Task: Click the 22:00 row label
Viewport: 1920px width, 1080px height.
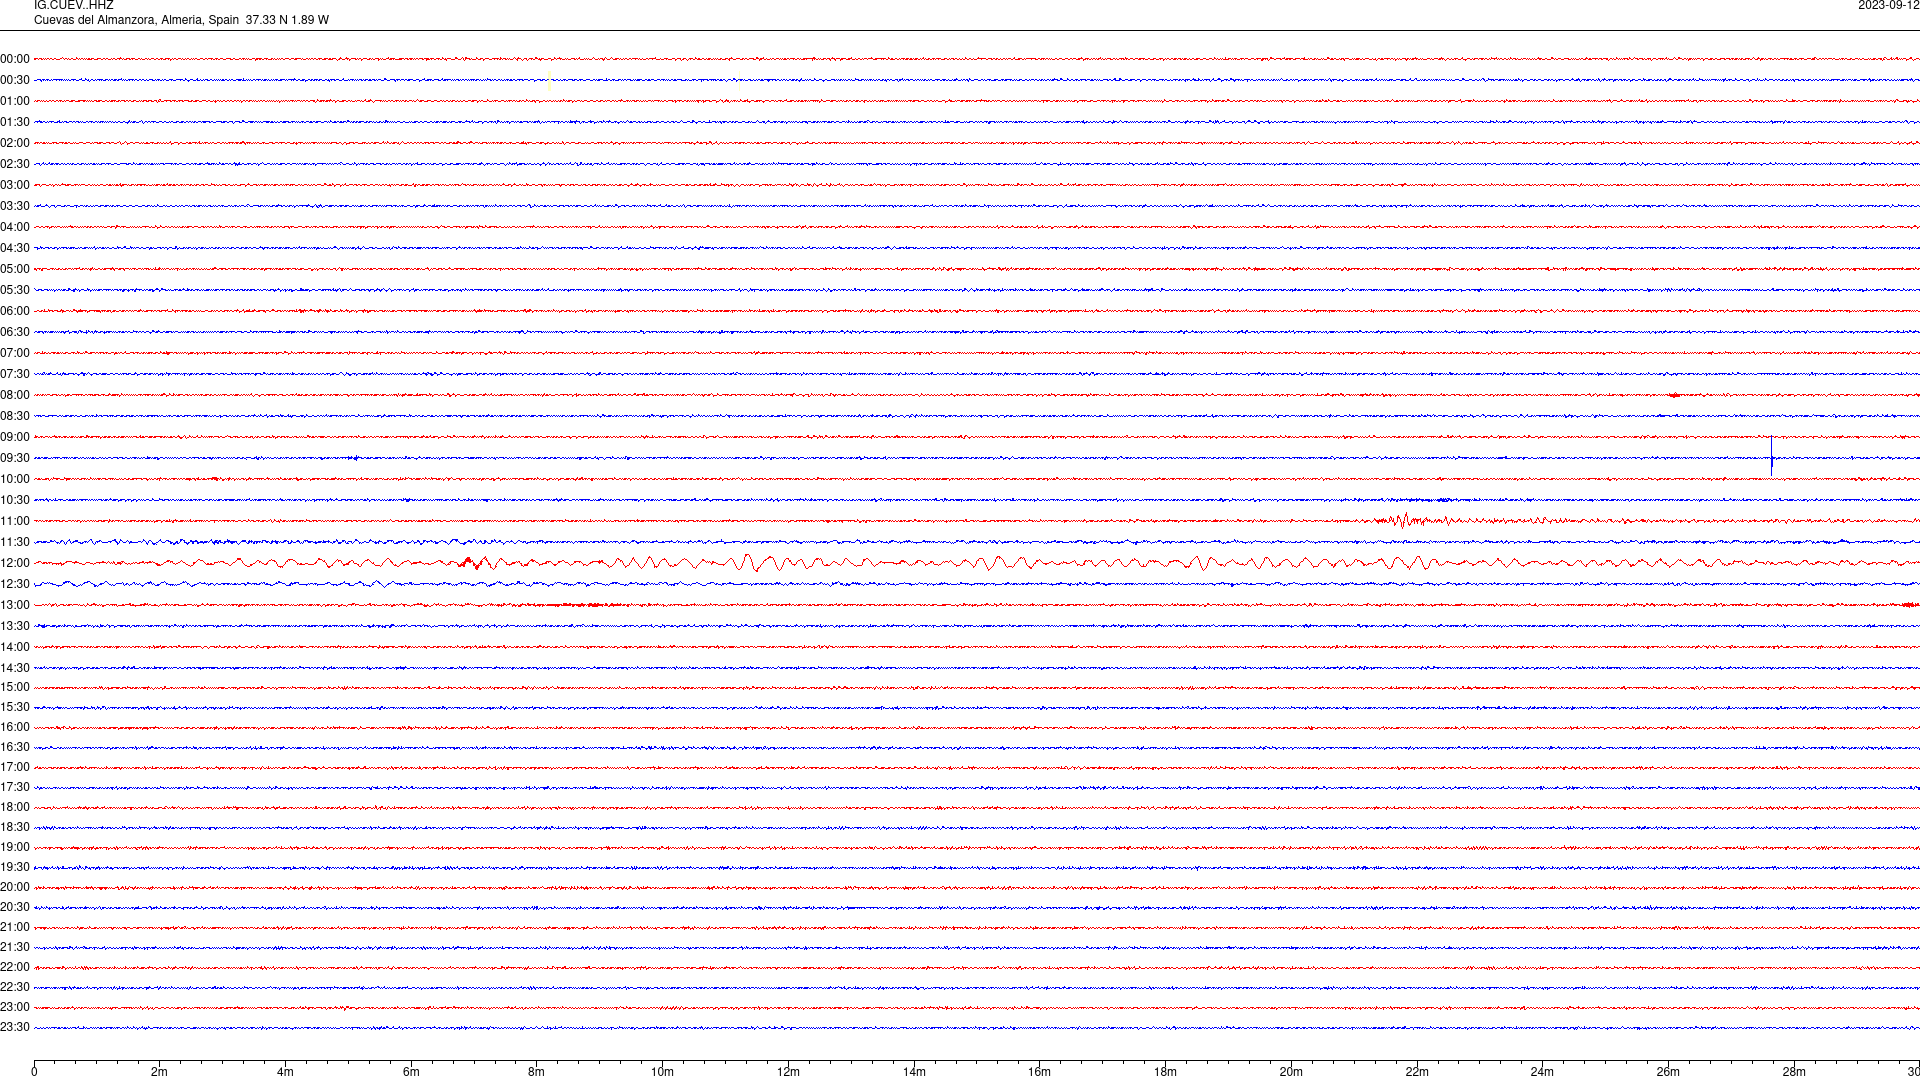Action: pyautogui.click(x=15, y=967)
